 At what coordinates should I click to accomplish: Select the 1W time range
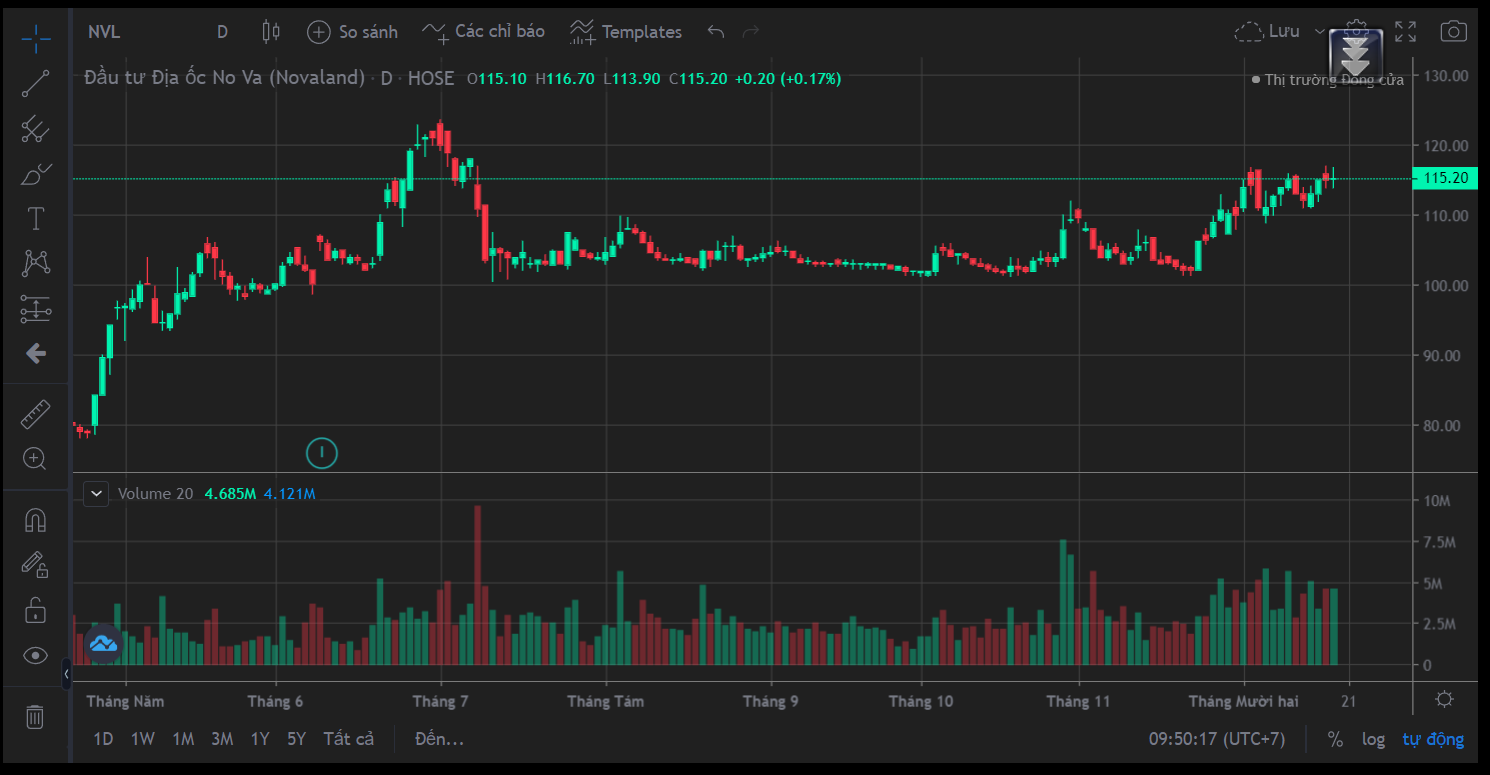[x=143, y=739]
